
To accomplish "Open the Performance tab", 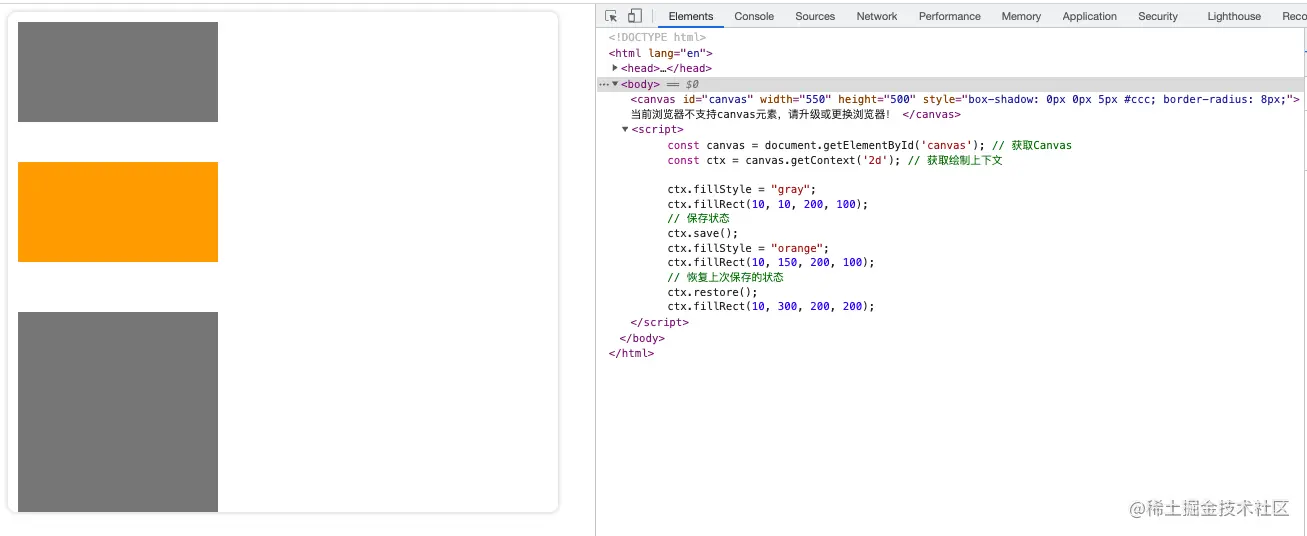I will [950, 16].
